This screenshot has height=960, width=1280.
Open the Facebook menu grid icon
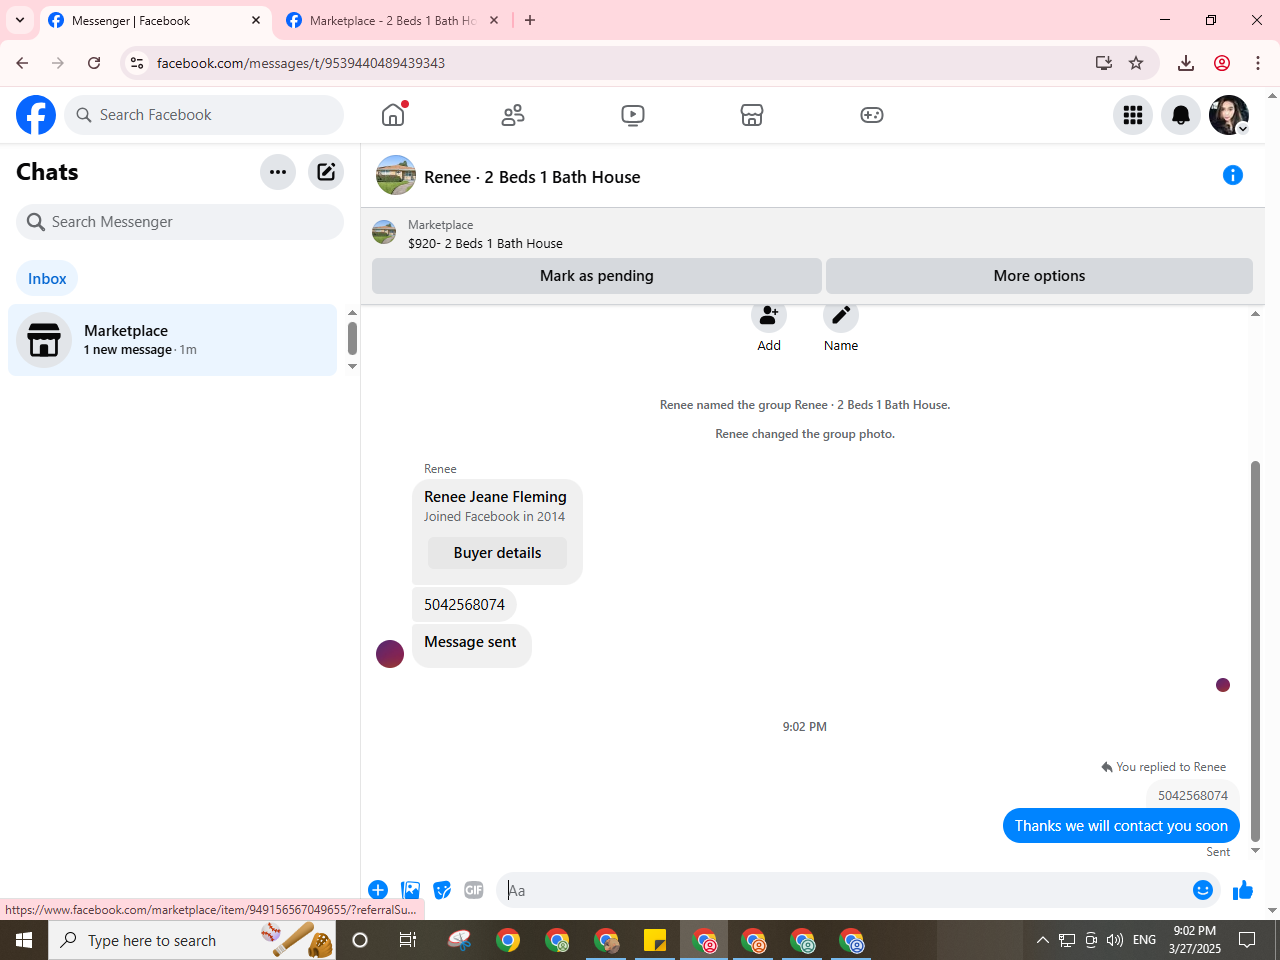click(x=1133, y=115)
